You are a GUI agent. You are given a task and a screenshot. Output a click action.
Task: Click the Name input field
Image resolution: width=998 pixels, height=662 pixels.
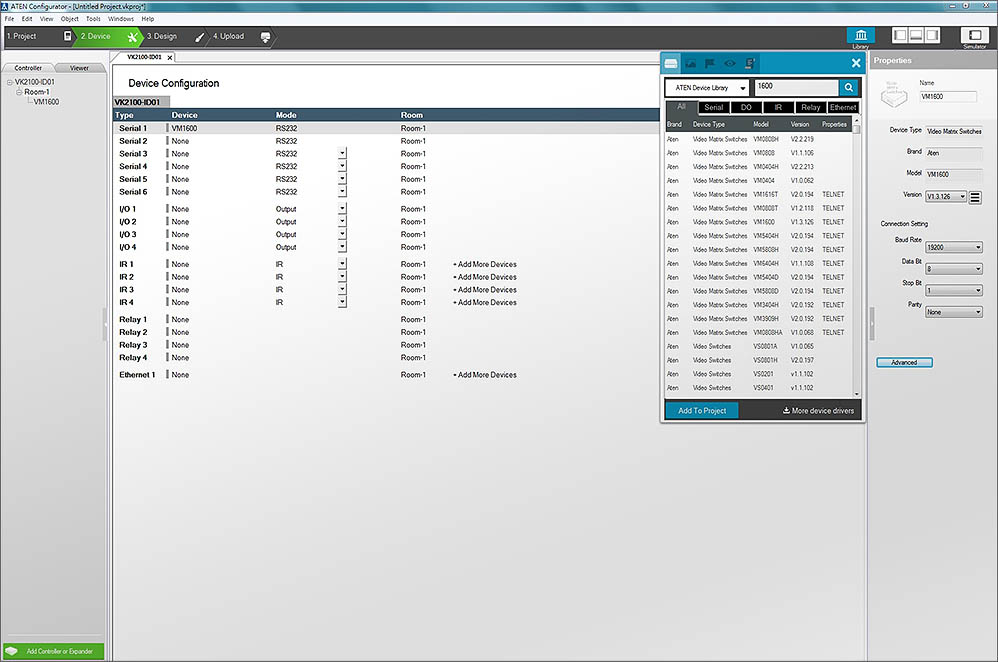[946, 97]
